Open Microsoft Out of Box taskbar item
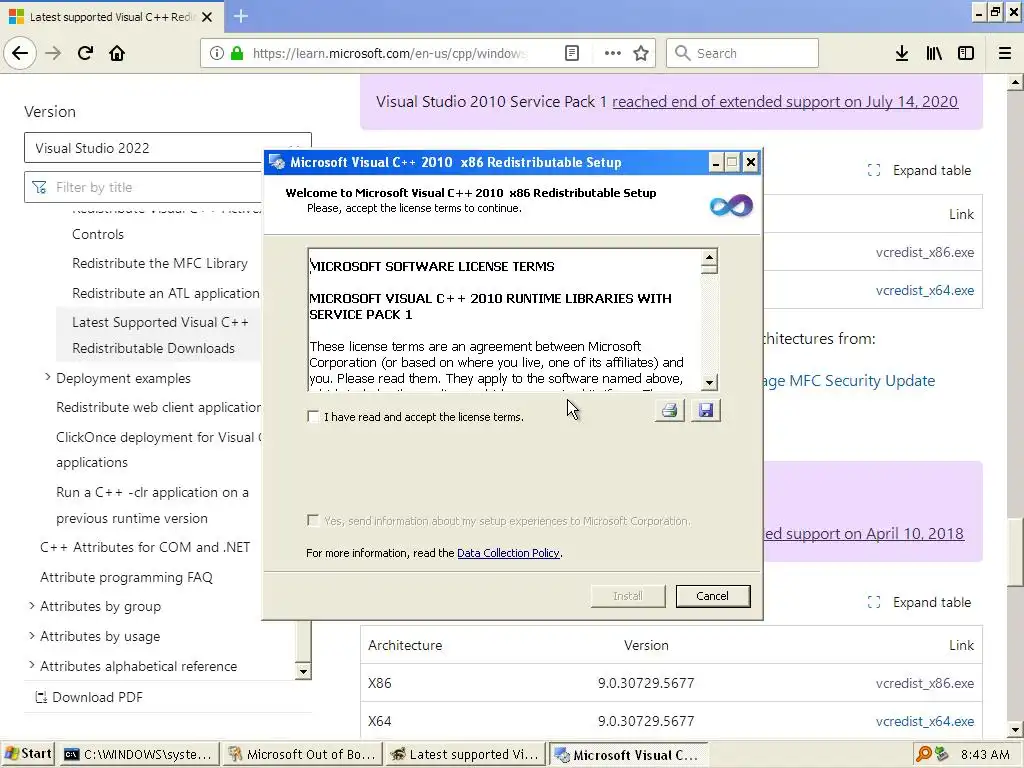 (302, 754)
